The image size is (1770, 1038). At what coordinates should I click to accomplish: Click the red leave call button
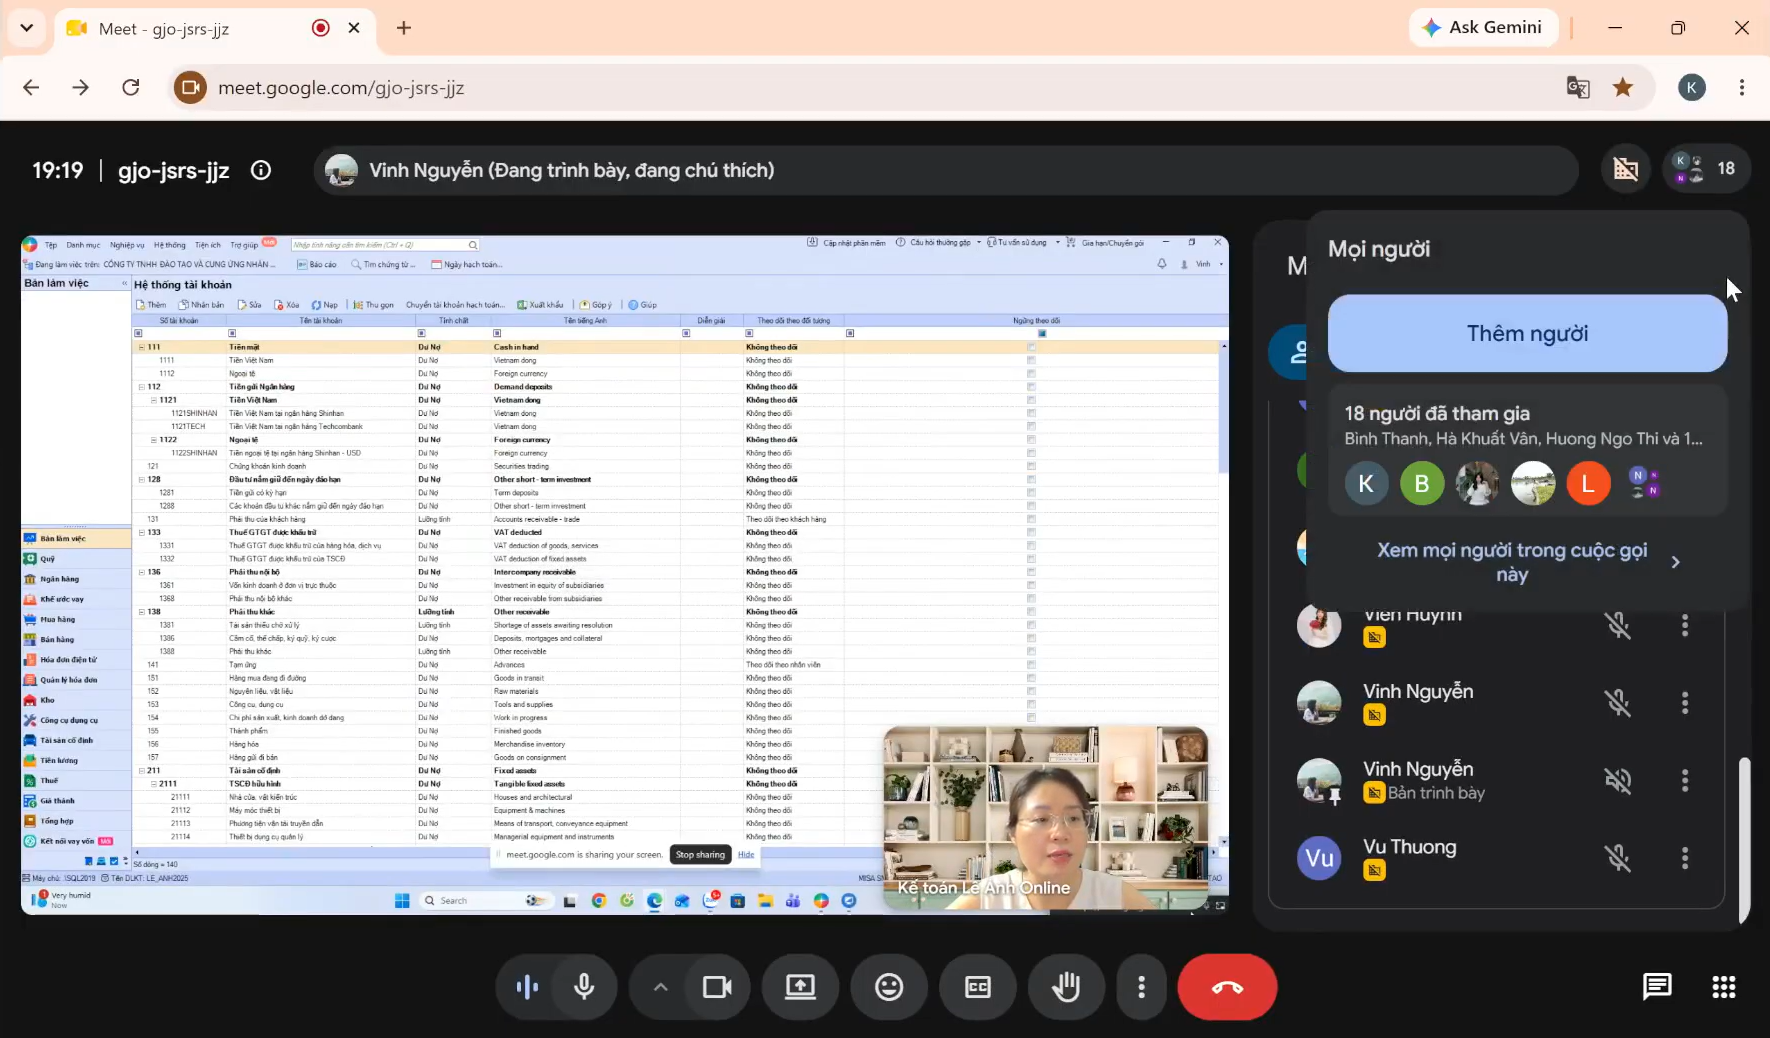pos(1227,987)
